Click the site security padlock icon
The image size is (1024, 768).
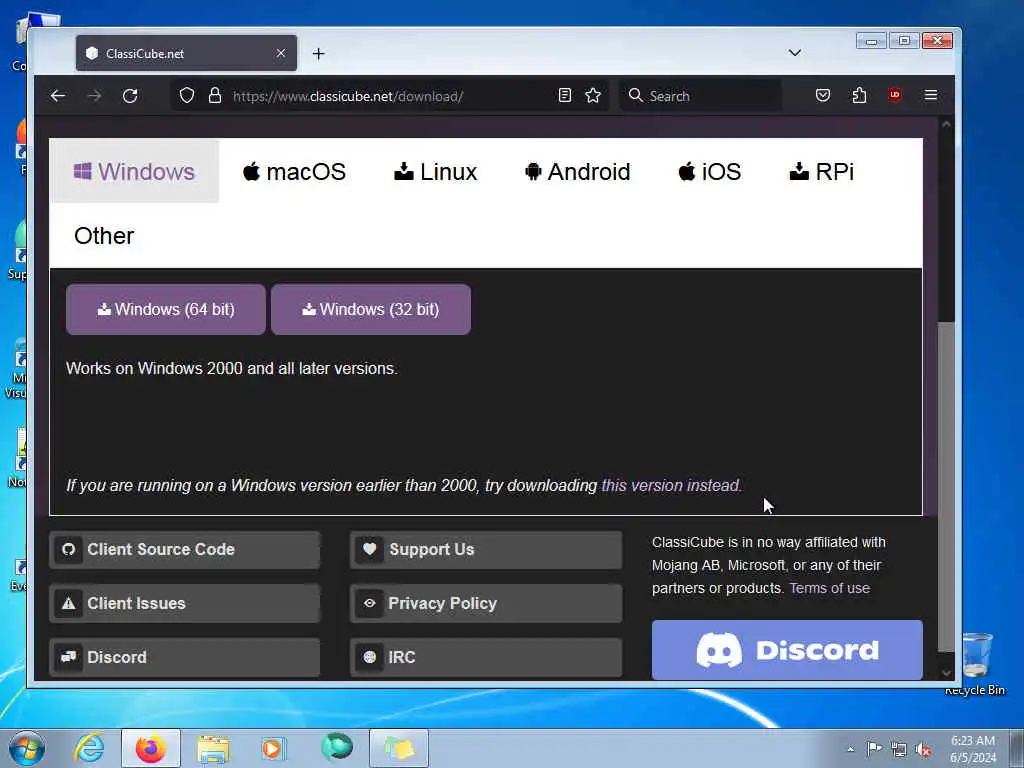tap(215, 96)
